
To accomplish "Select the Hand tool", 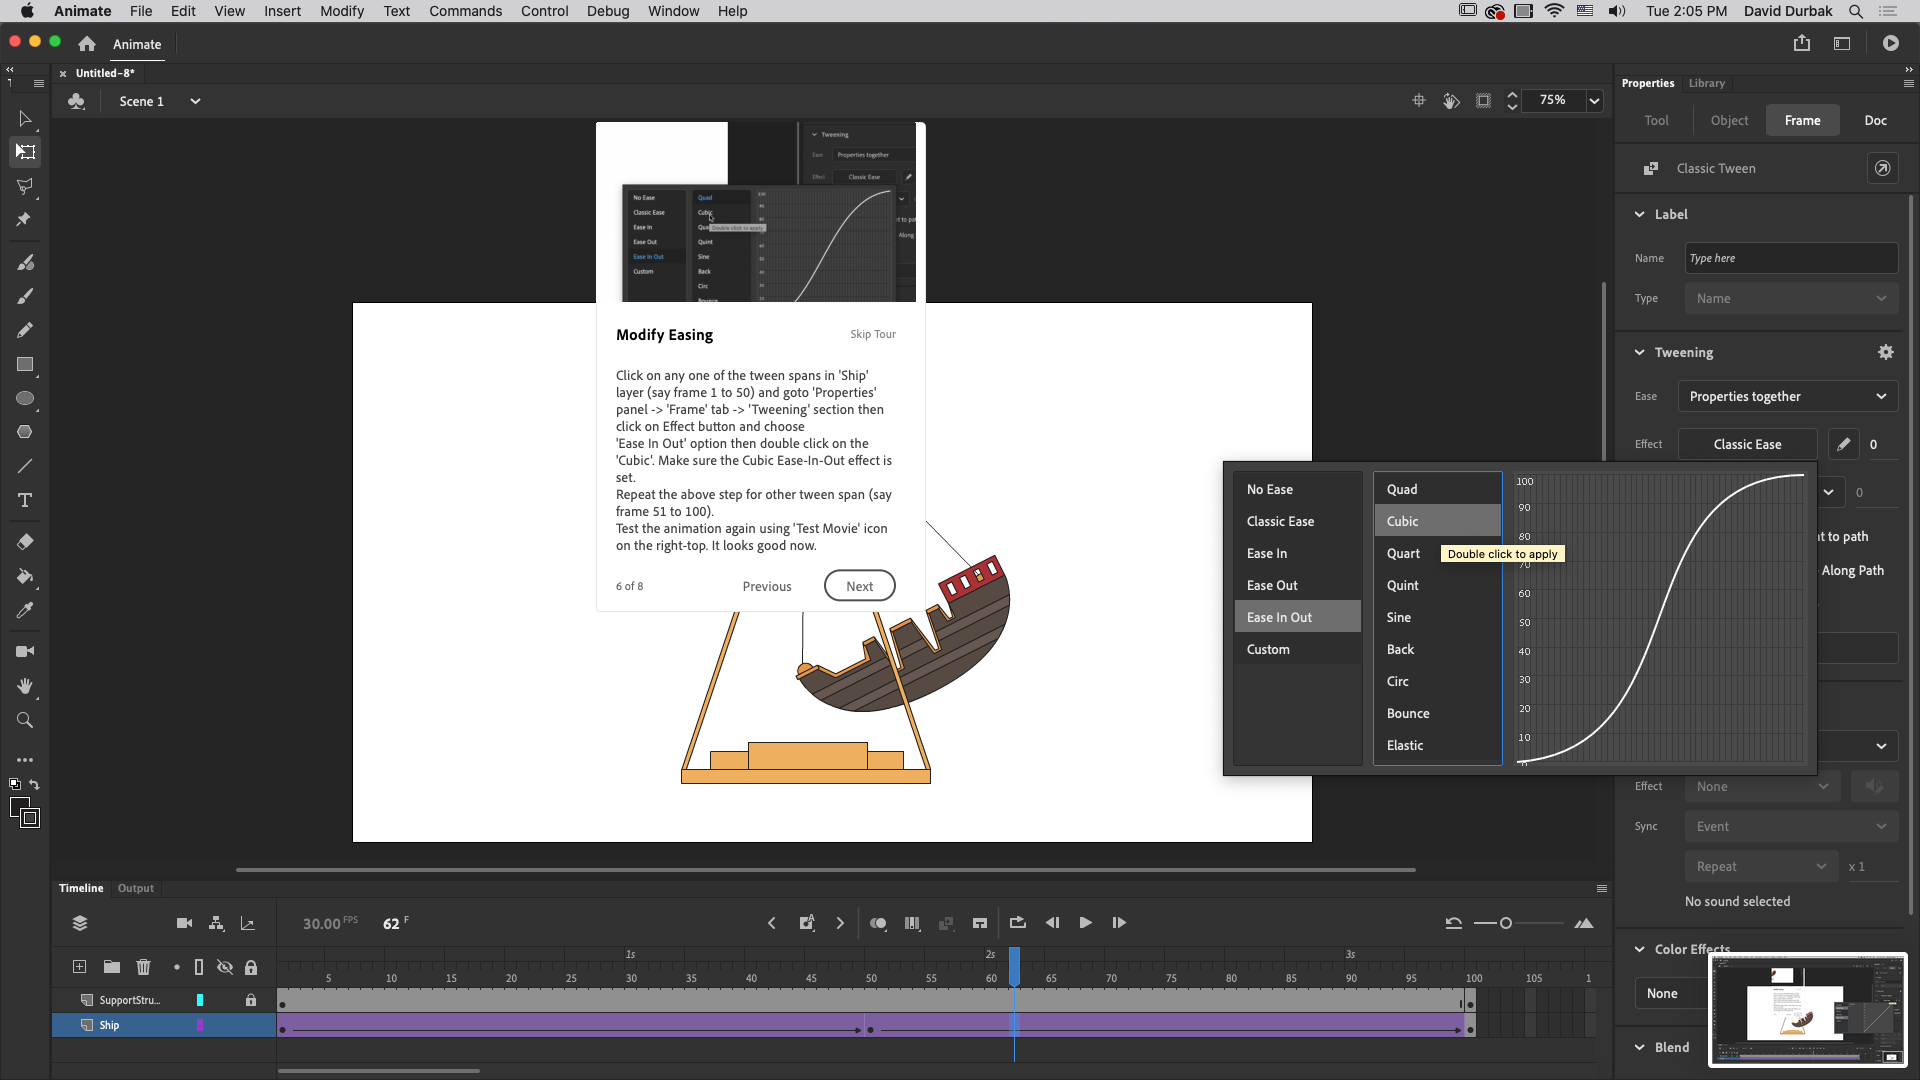I will click(x=25, y=686).
